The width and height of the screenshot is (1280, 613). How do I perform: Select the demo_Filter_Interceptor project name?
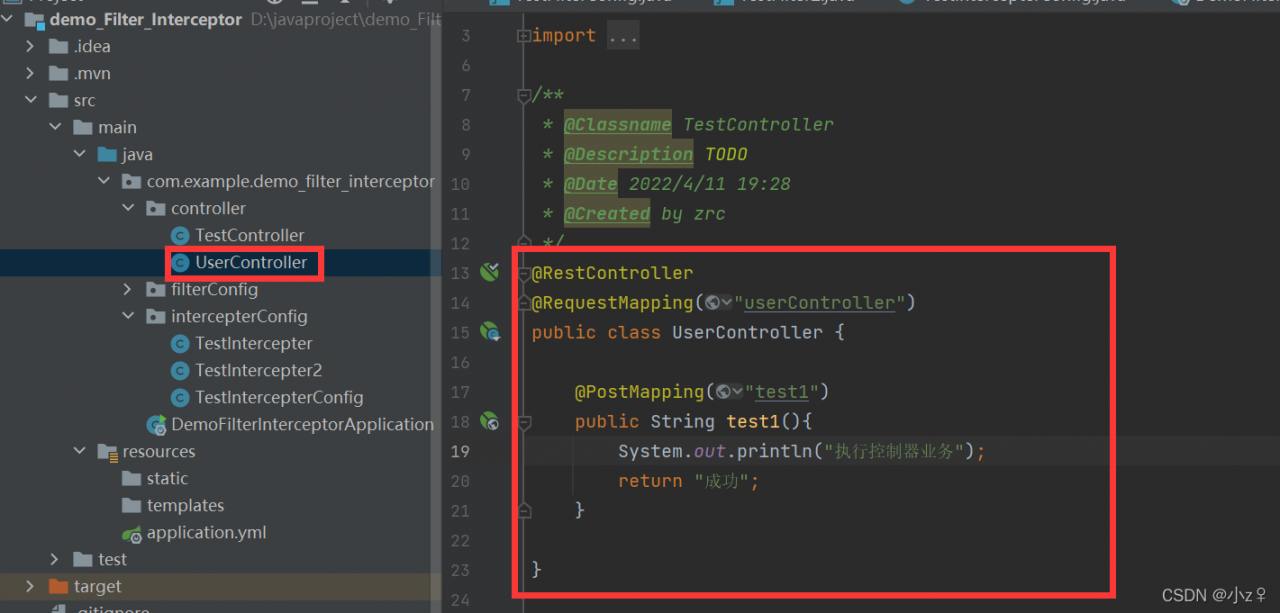[146, 20]
